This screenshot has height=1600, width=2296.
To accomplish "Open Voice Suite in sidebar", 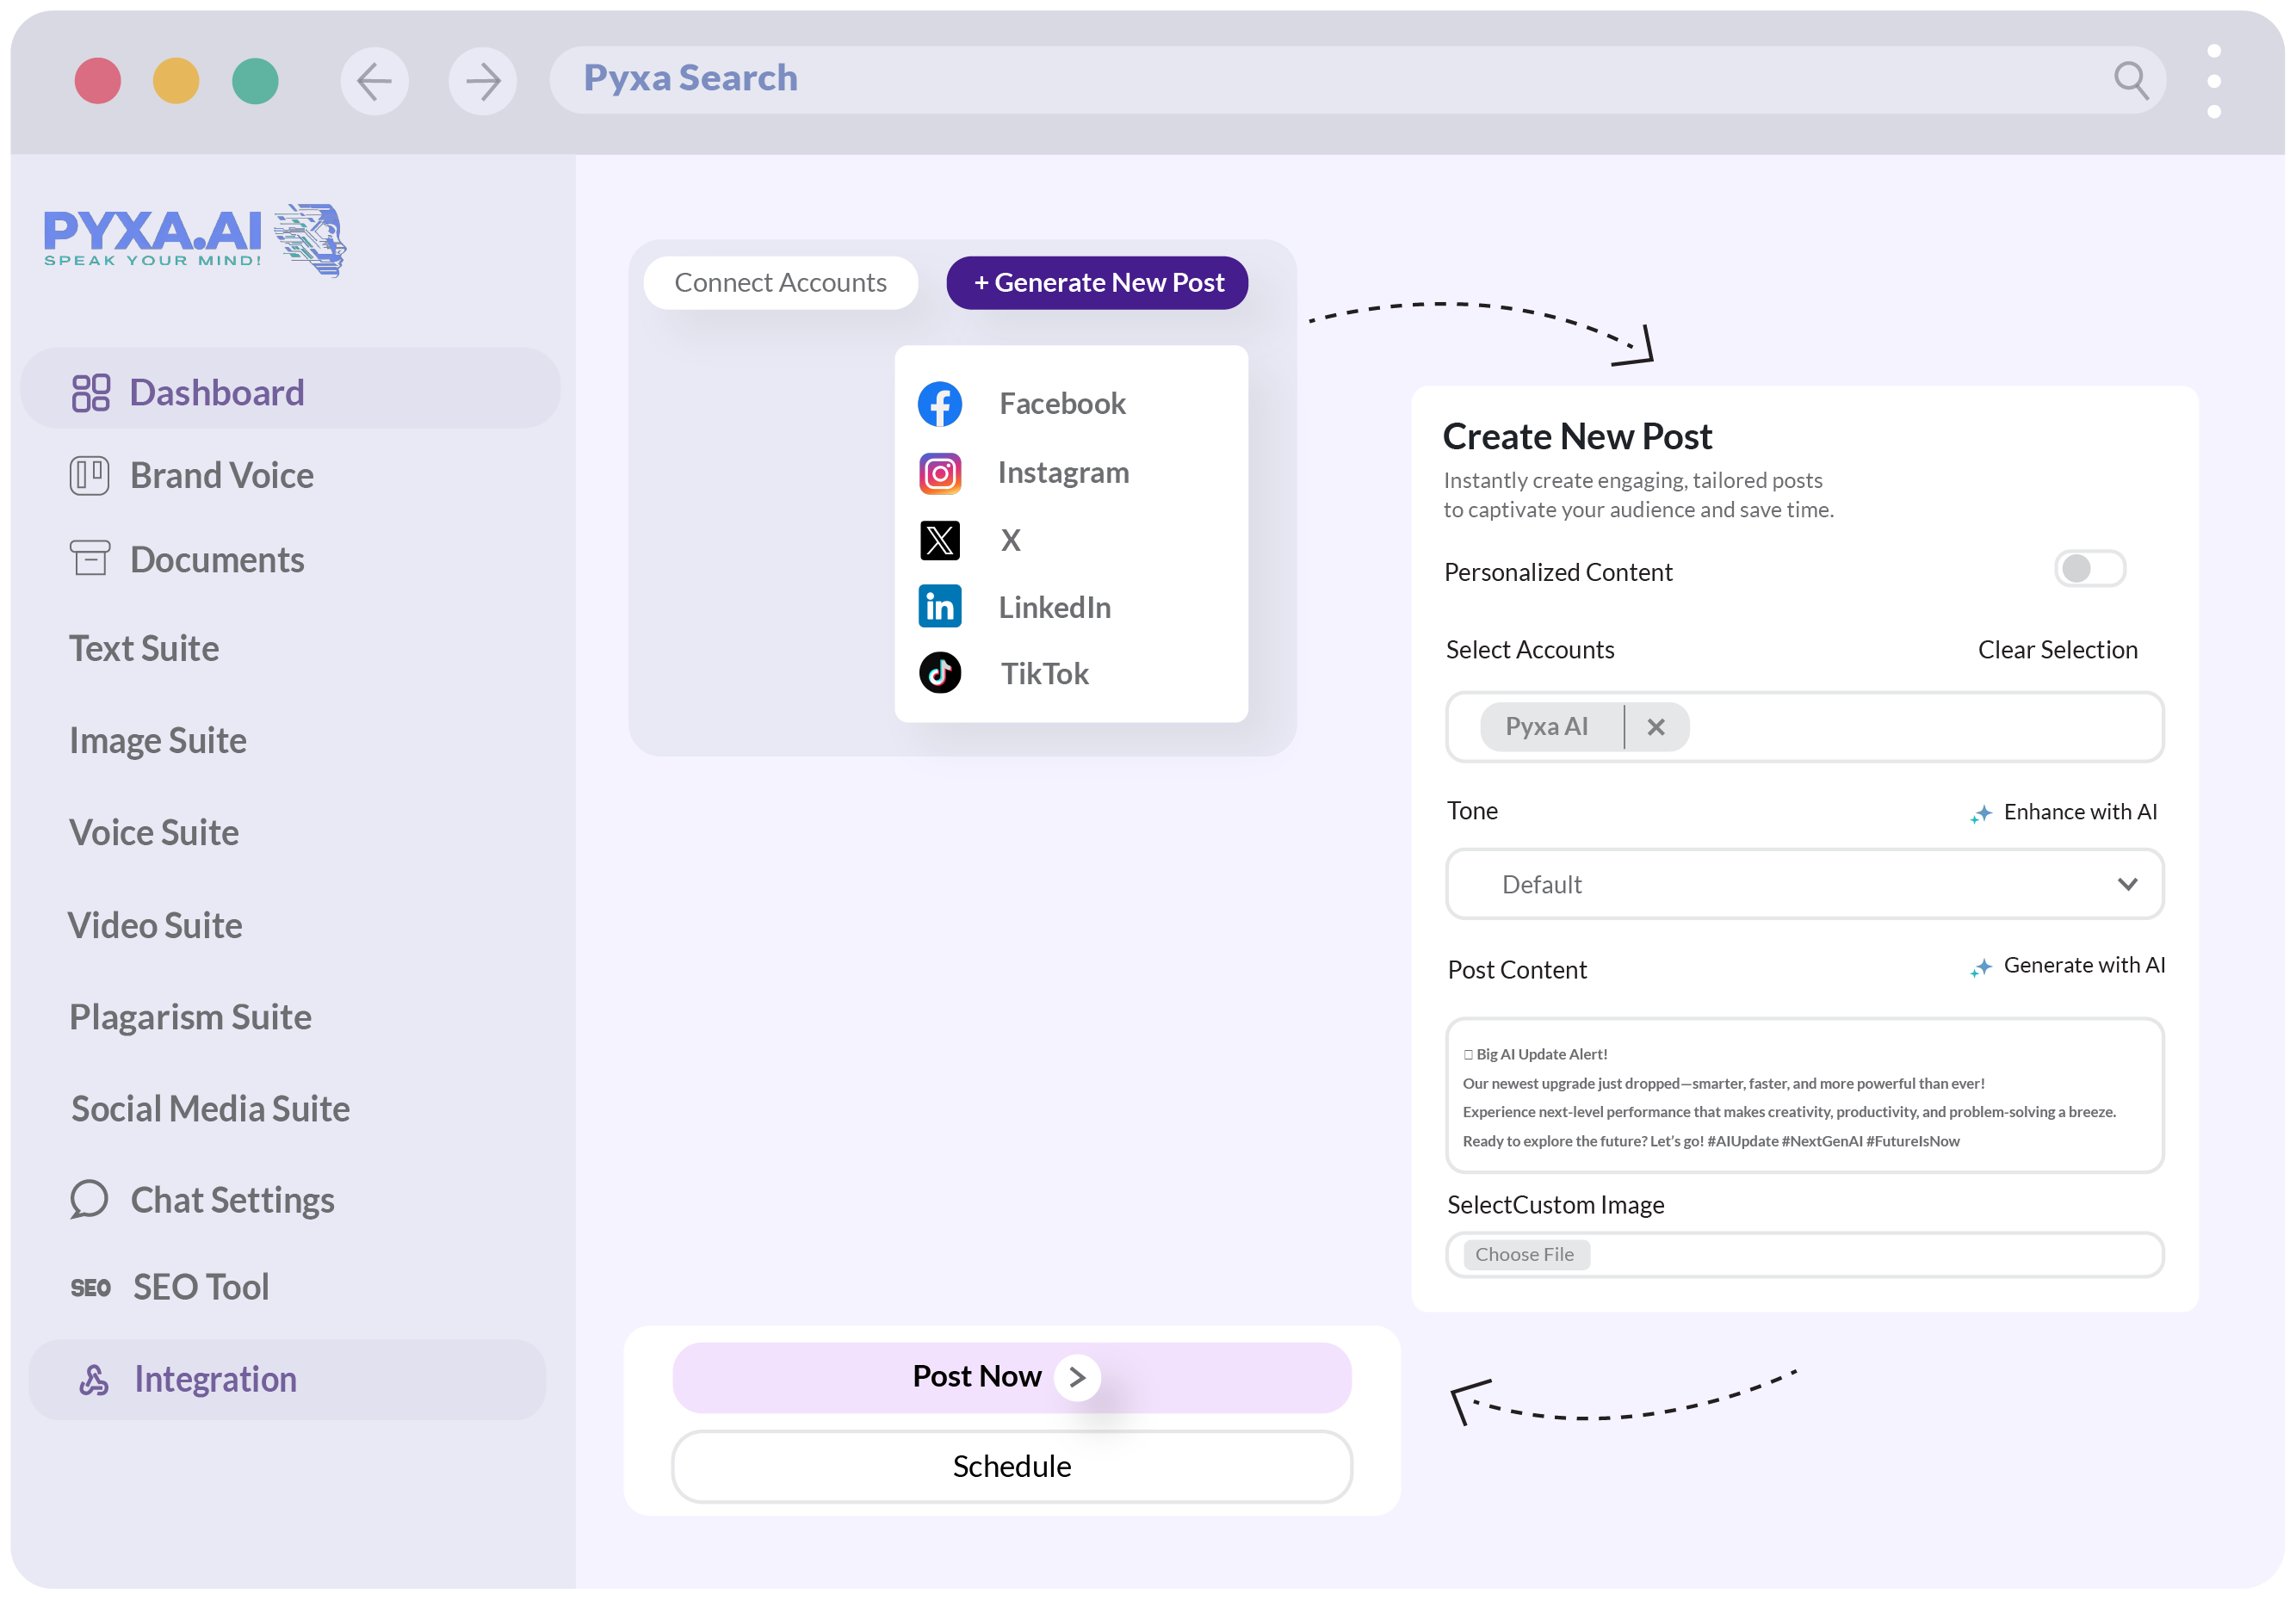I will pyautogui.click(x=154, y=833).
